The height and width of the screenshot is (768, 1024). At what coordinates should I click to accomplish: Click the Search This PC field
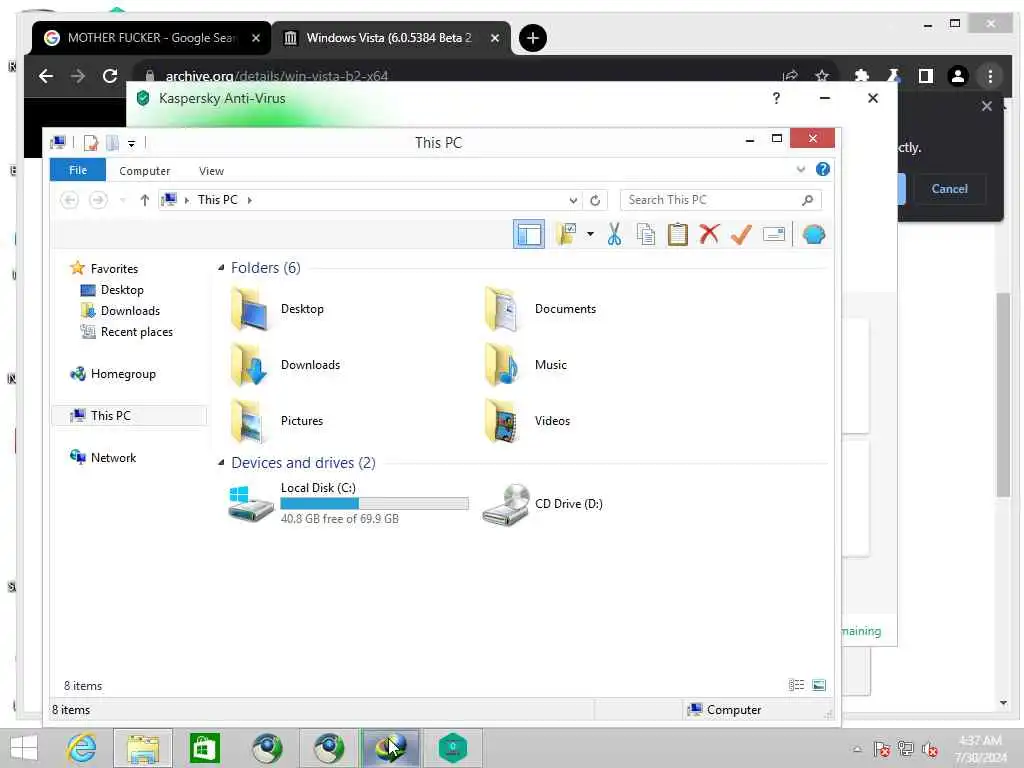click(x=720, y=200)
